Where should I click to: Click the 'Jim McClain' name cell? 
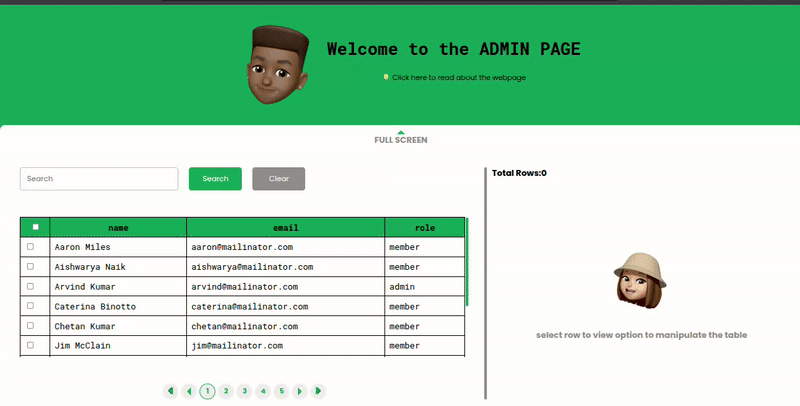point(118,346)
